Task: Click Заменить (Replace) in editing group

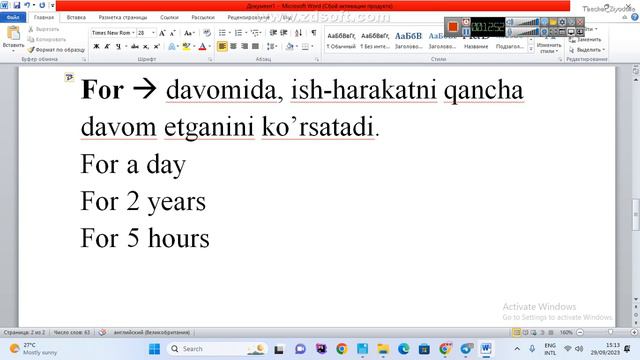Action: click(585, 40)
